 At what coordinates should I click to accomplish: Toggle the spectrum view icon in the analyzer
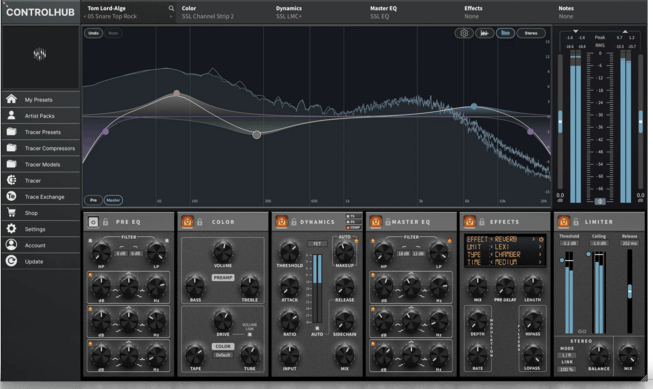pos(505,33)
